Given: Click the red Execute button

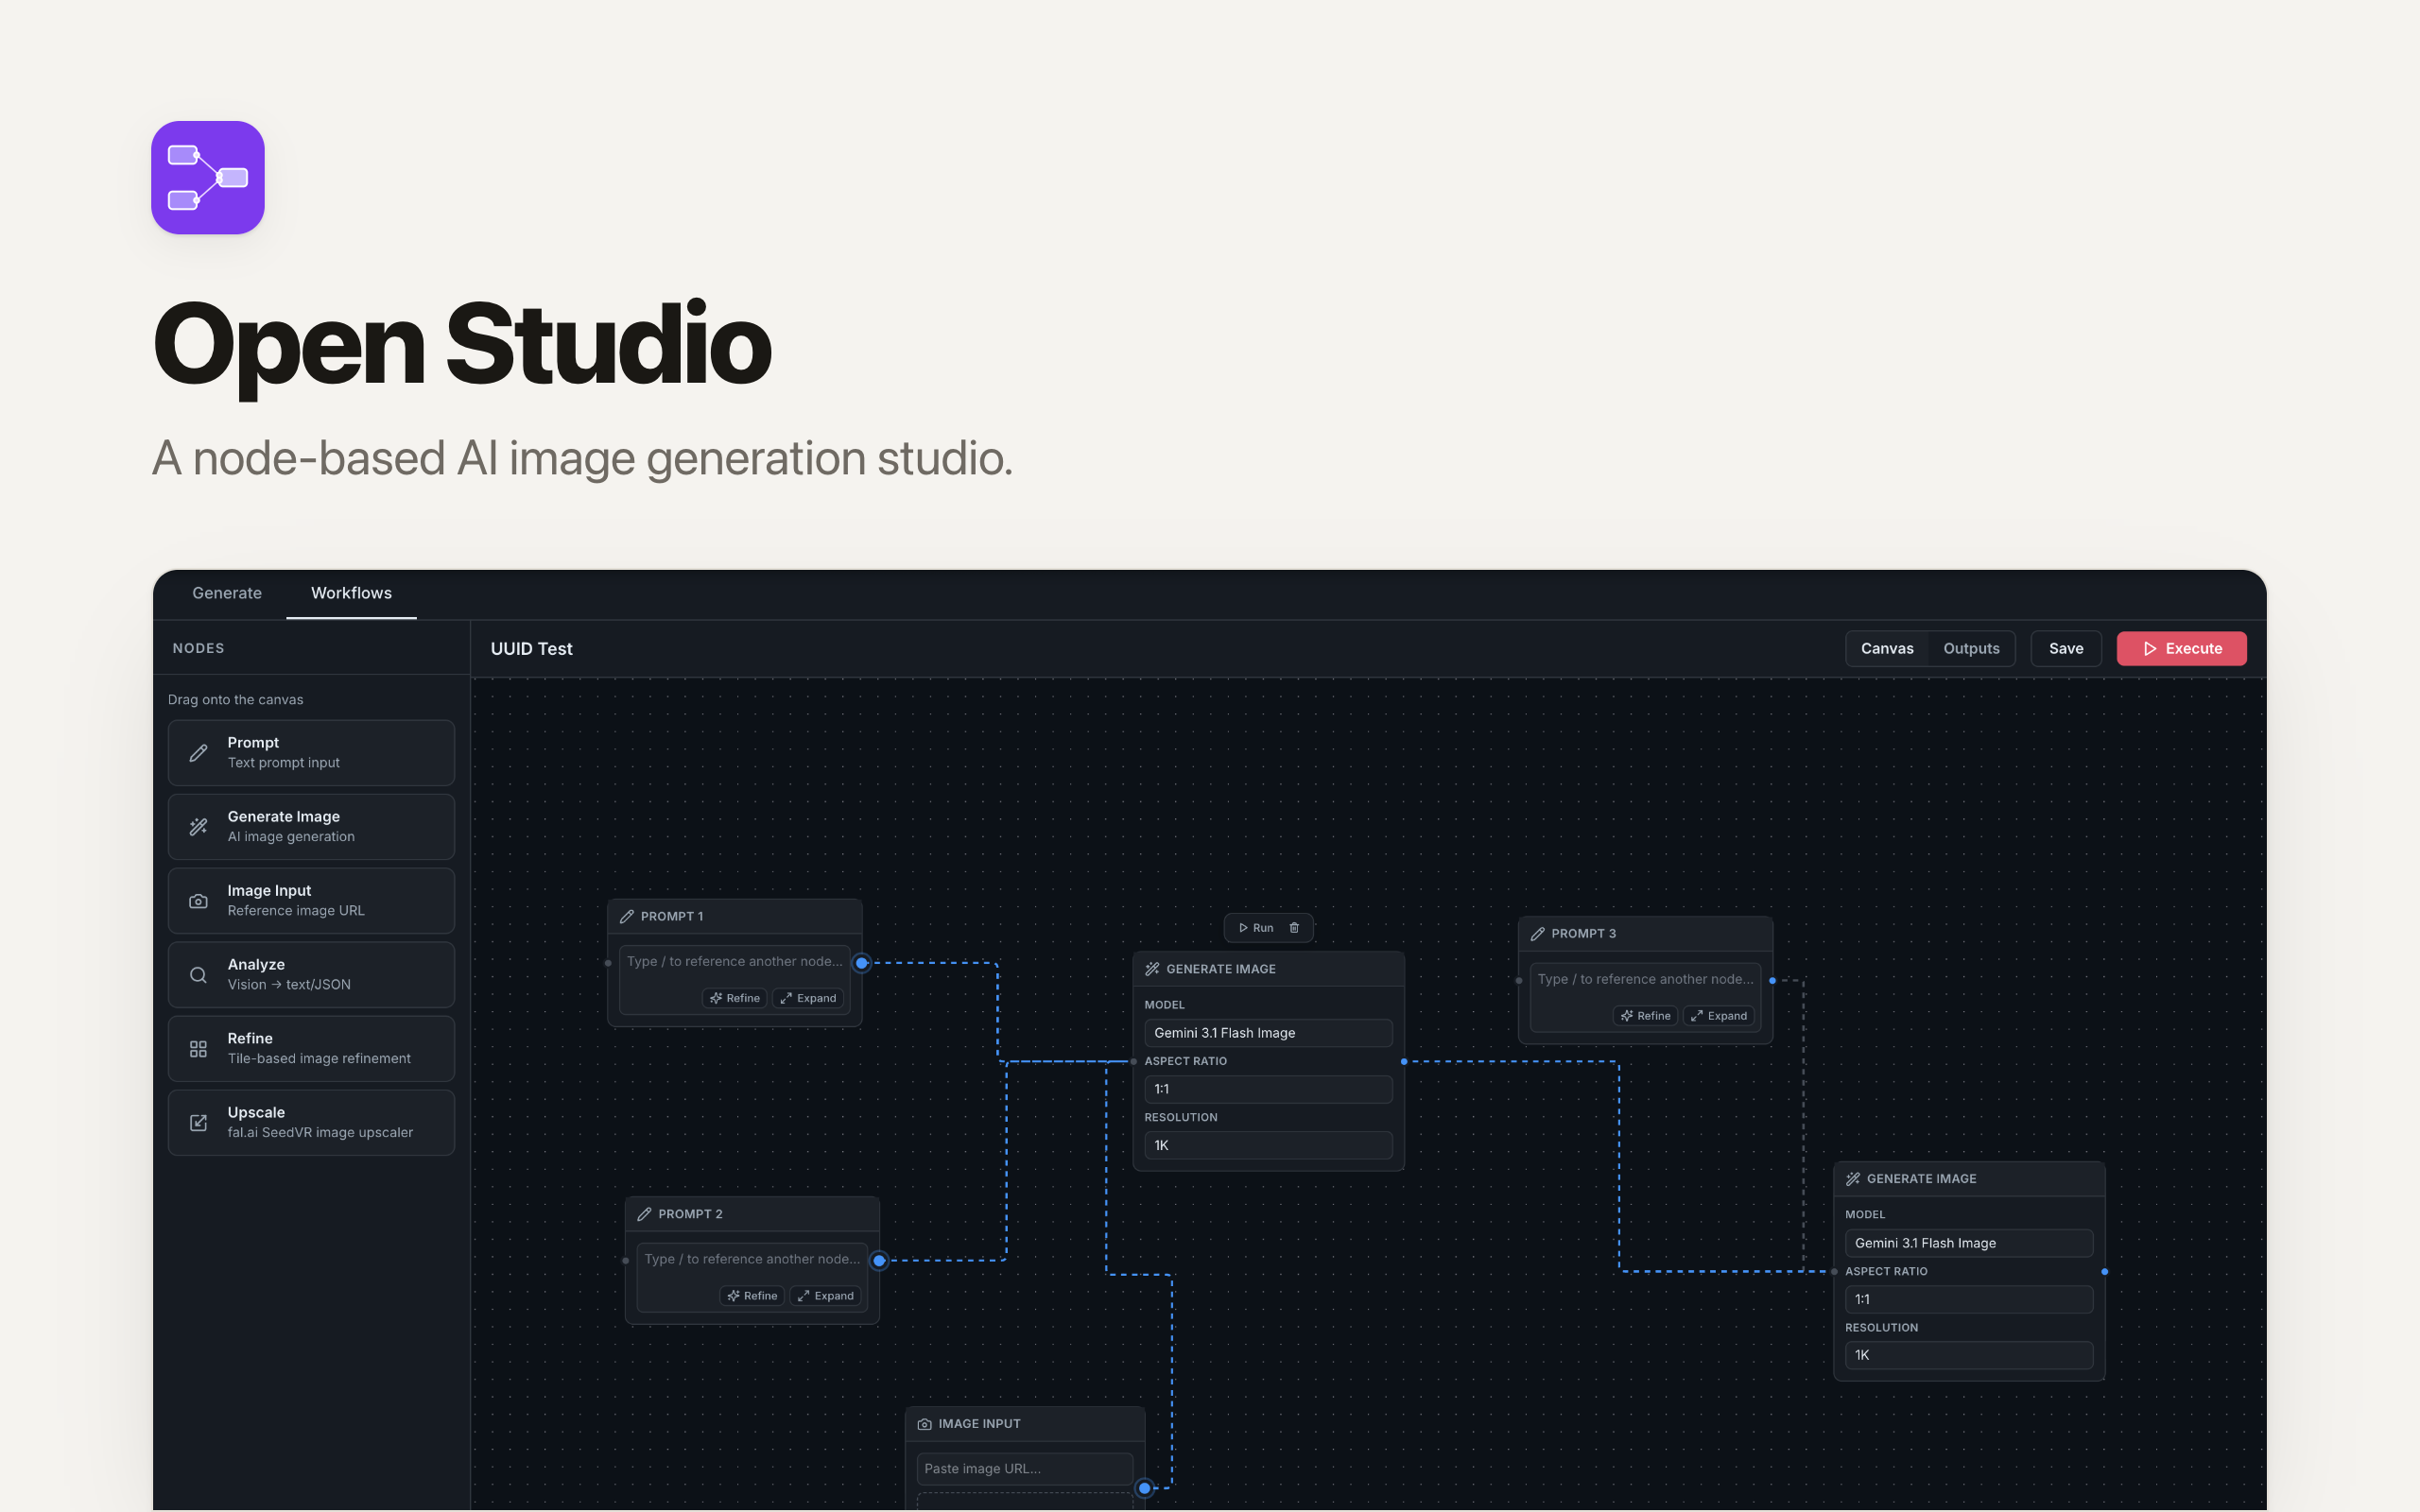Looking at the screenshot, I should click(x=2182, y=649).
